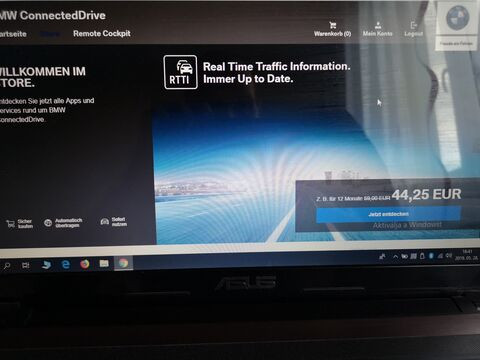Launch Microsoft Edge from the taskbar

pos(66,264)
